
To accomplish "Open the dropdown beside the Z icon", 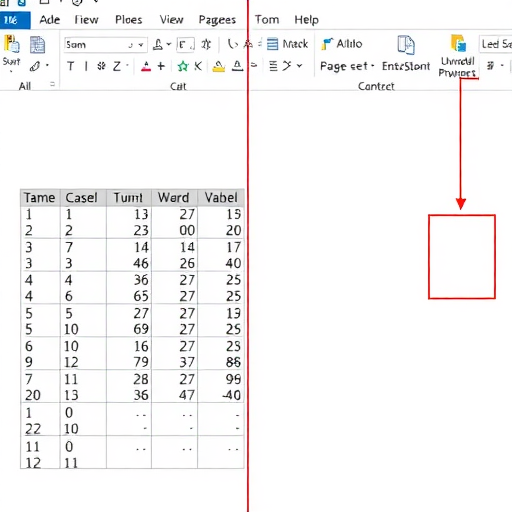I will coord(127,66).
